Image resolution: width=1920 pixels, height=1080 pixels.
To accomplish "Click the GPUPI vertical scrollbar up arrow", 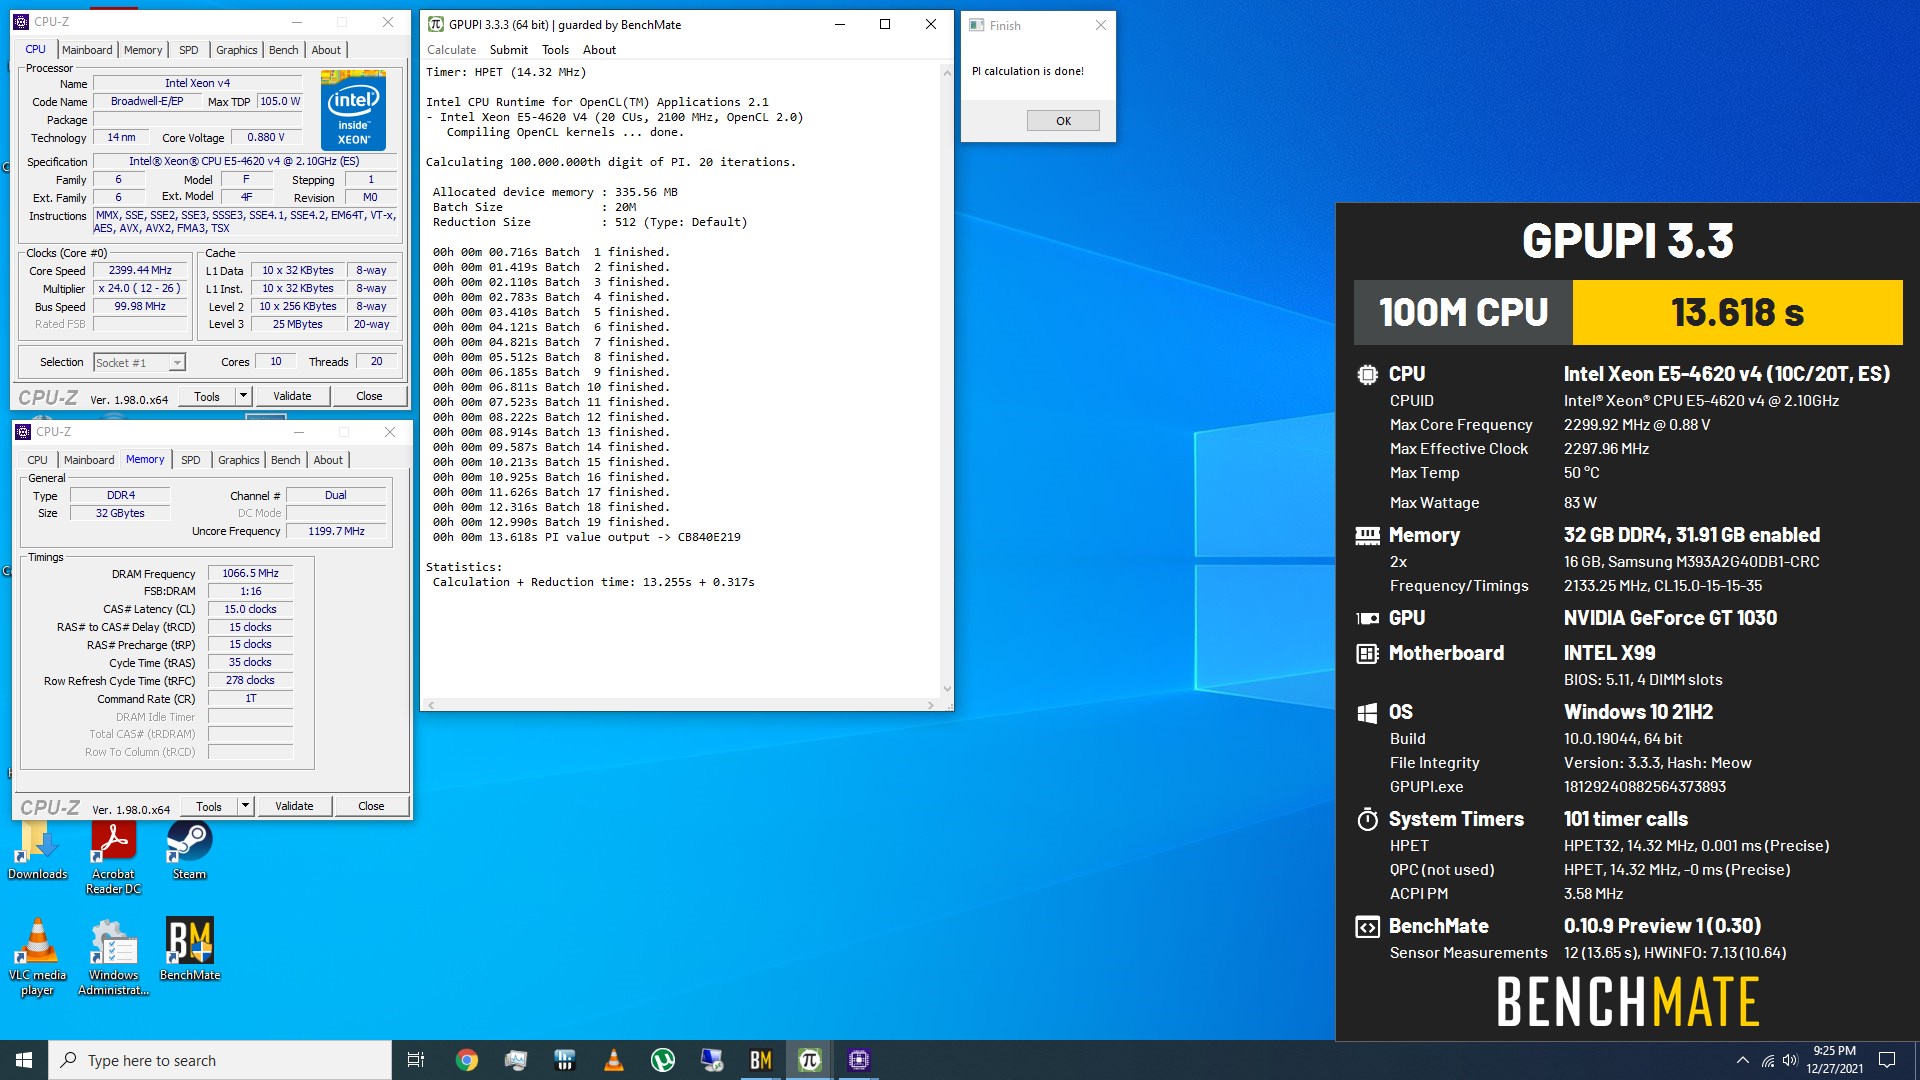I will (946, 72).
